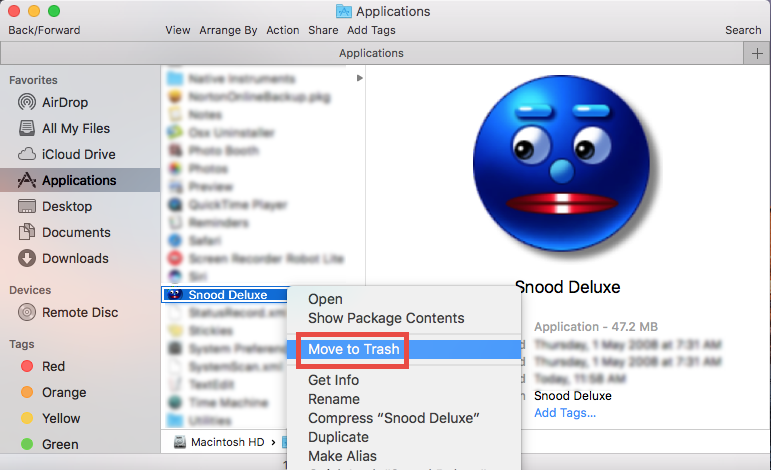Screen dimensions: 771x470
Task: Click the Tags sidebar heading
Action: (x=22, y=344)
